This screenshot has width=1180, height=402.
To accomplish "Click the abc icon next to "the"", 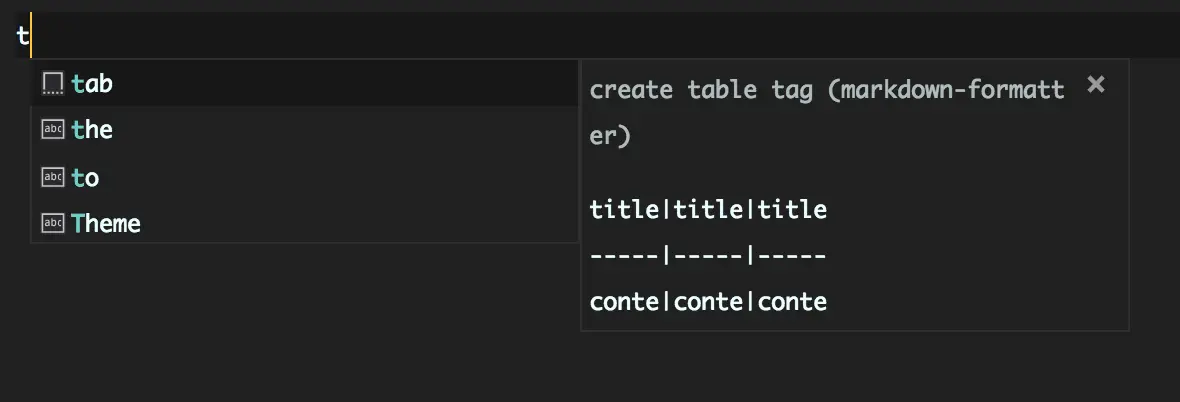I will (x=53, y=130).
